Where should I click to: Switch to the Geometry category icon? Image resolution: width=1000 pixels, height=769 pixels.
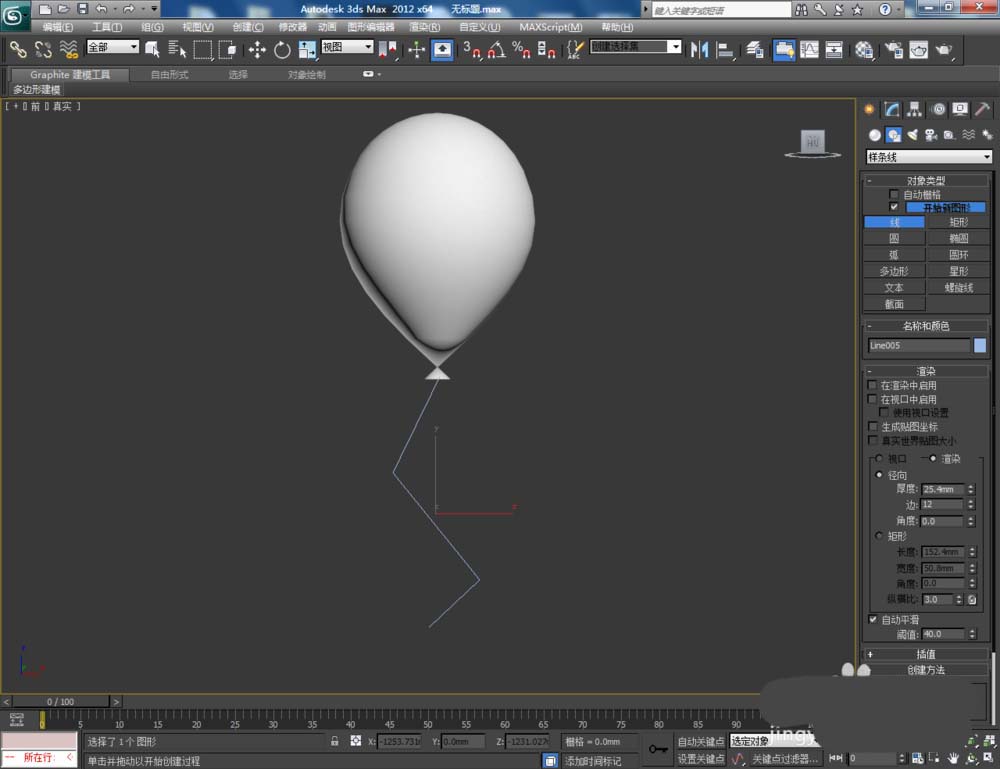[x=875, y=135]
